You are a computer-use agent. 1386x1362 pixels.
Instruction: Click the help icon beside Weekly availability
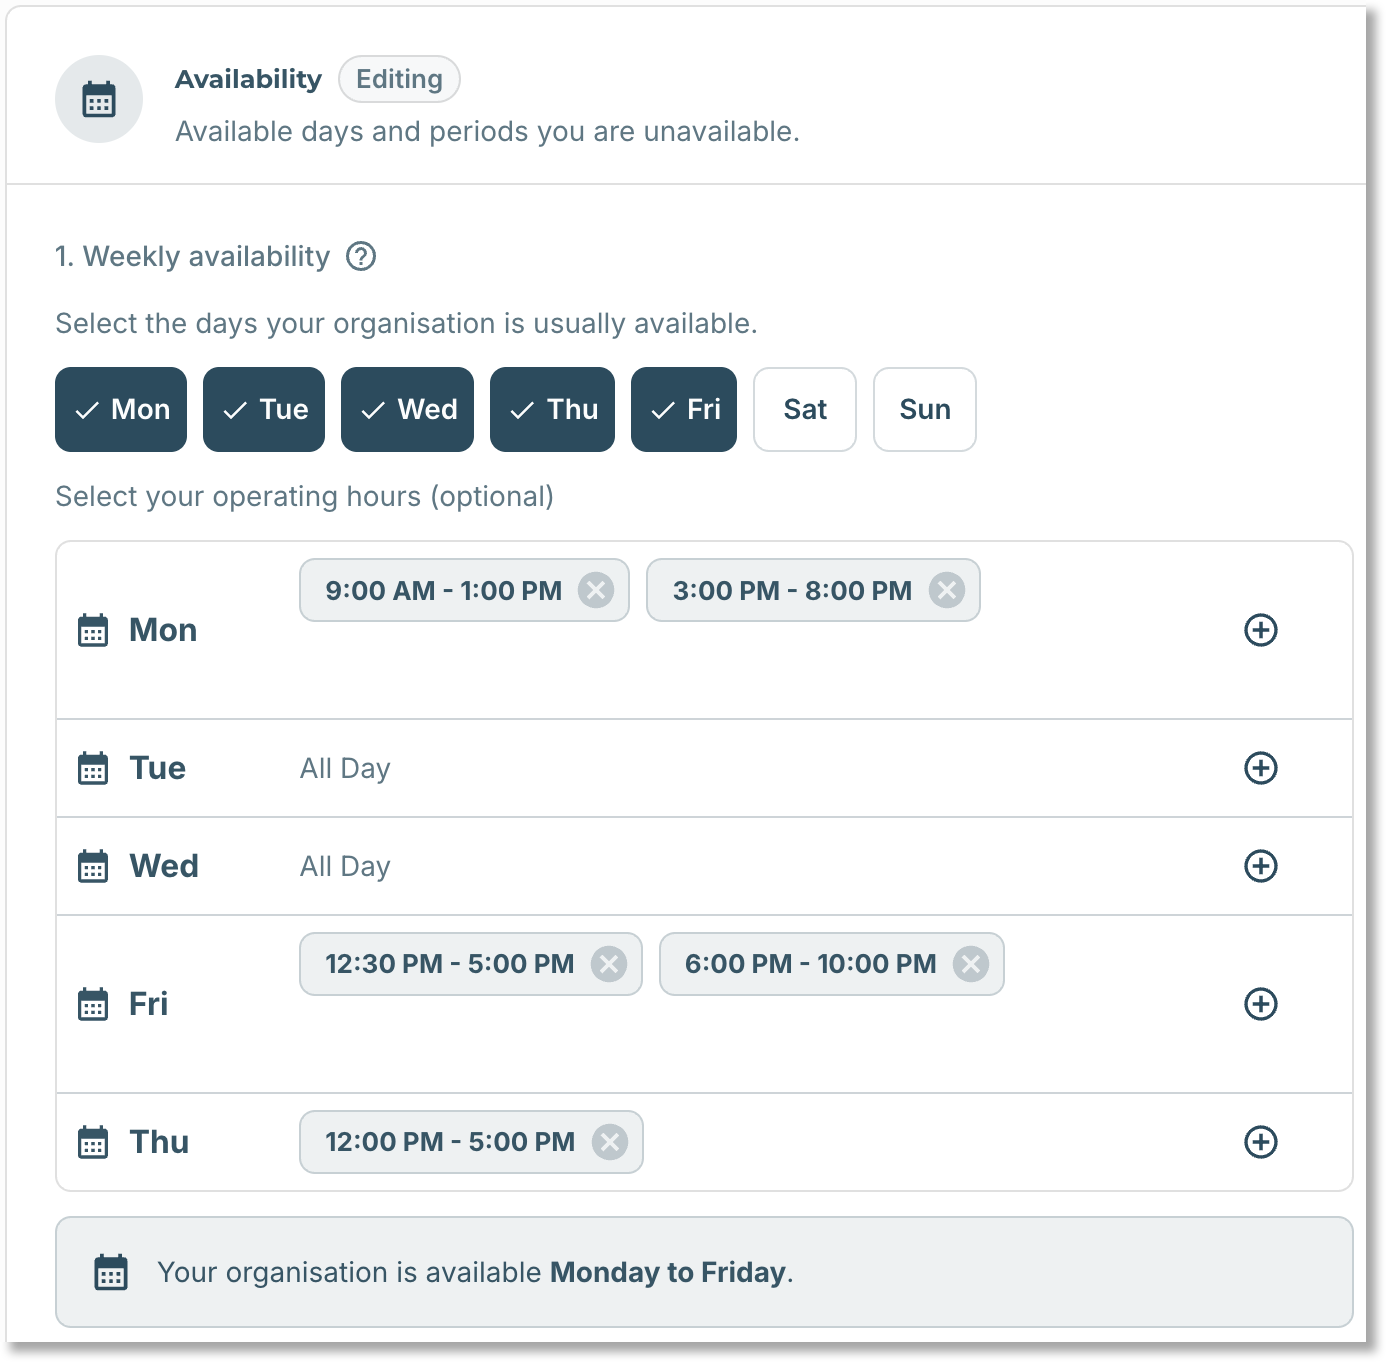(361, 257)
